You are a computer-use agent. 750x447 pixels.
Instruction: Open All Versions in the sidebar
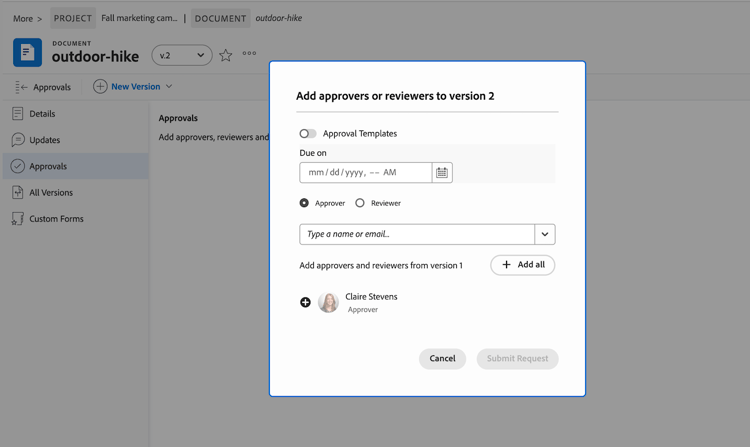[x=50, y=193]
